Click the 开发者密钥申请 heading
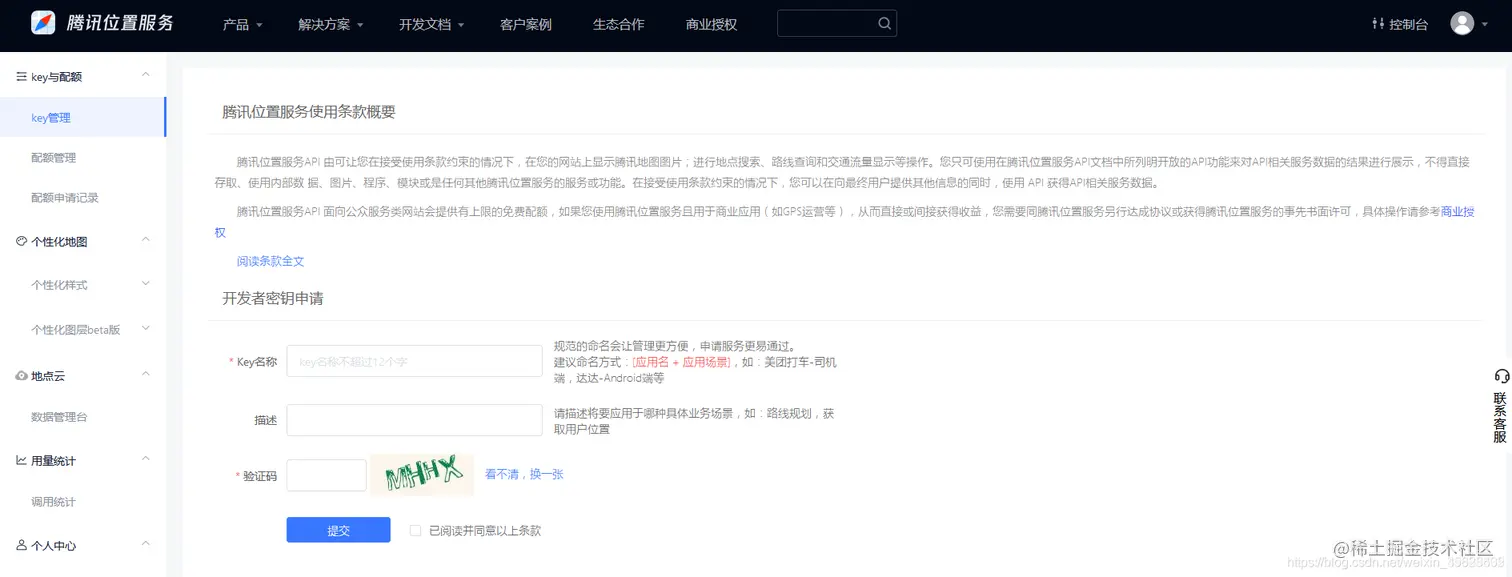 tap(273, 298)
